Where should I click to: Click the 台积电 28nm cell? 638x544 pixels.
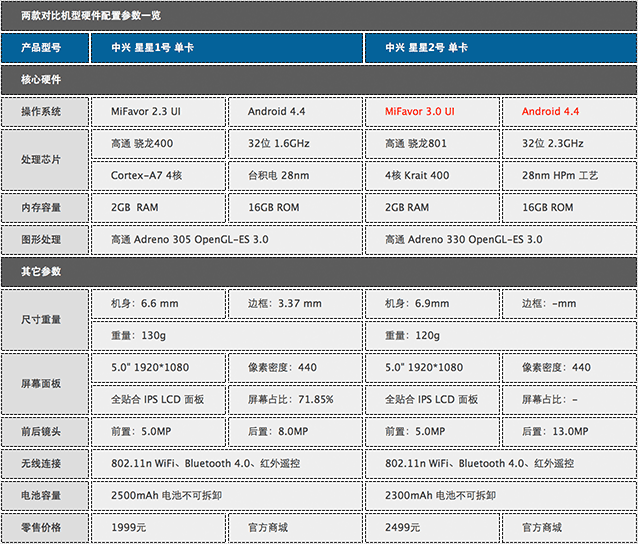pos(295,176)
